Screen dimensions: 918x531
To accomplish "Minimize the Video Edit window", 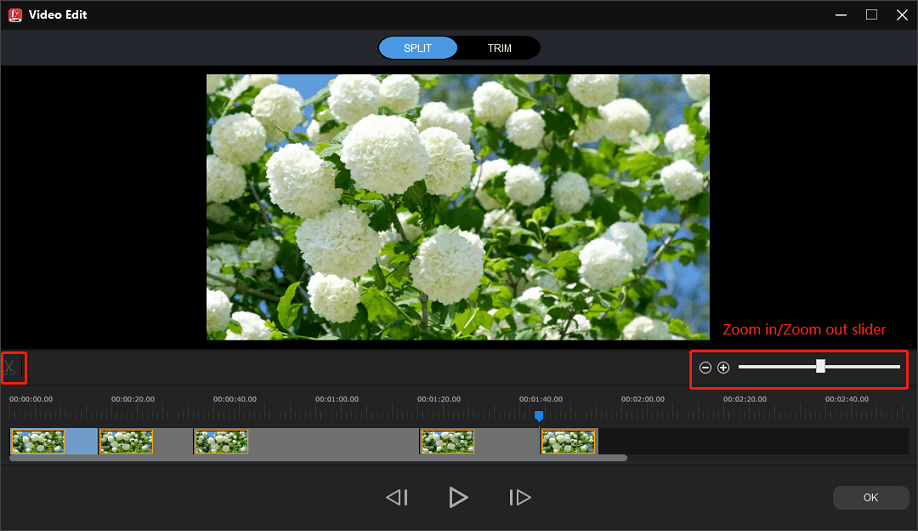I will click(x=841, y=15).
